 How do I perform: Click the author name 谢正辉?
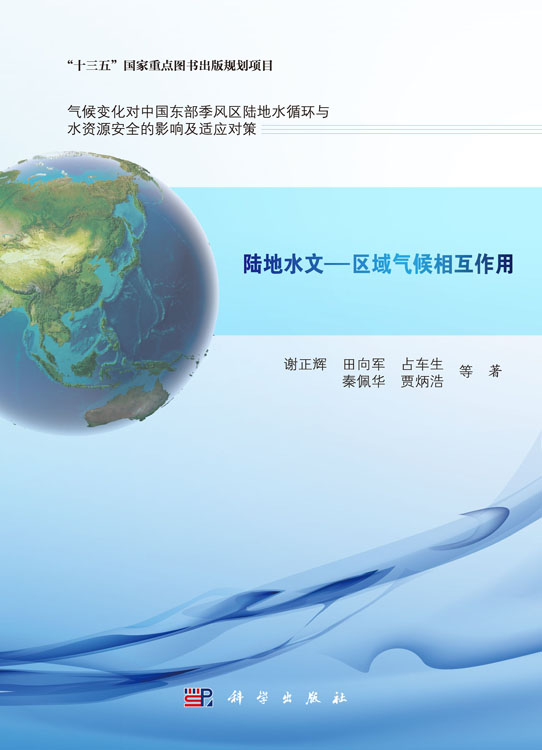point(305,364)
